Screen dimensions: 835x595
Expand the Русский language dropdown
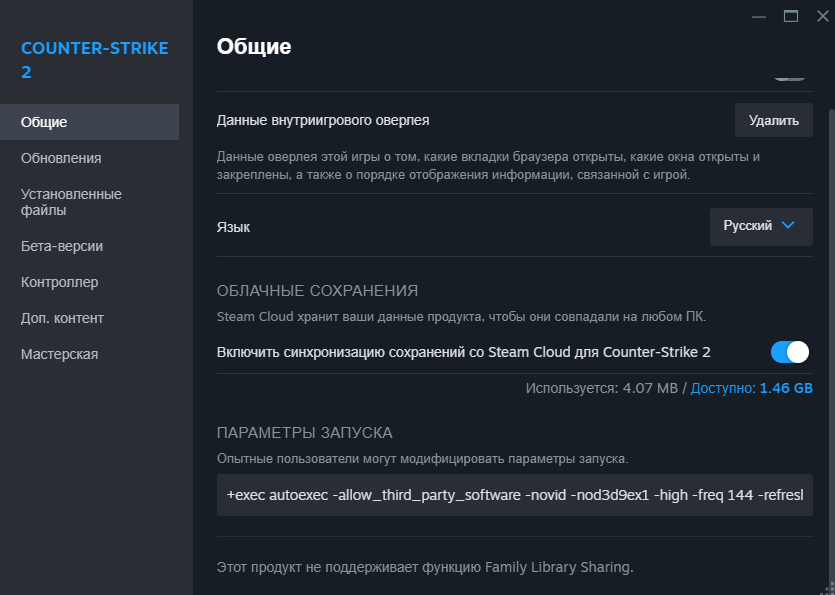pyautogui.click(x=761, y=226)
